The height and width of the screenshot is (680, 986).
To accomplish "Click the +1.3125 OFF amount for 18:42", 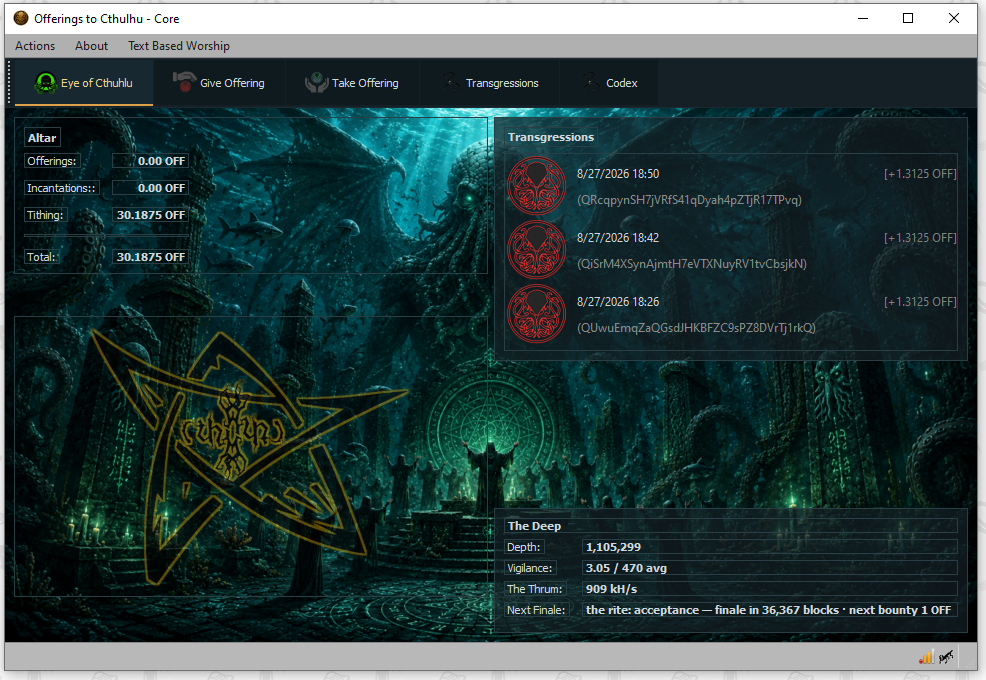I will [920, 238].
